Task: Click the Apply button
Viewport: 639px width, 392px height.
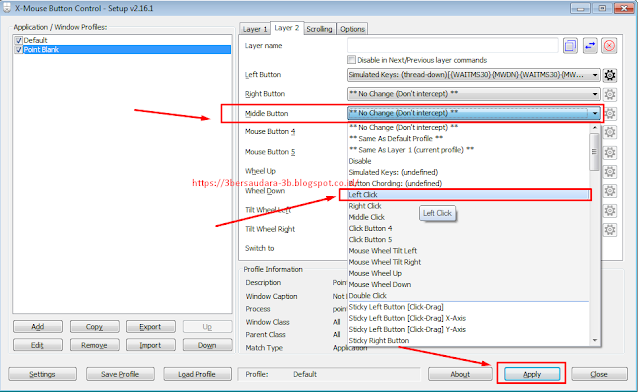Action: coord(532,374)
